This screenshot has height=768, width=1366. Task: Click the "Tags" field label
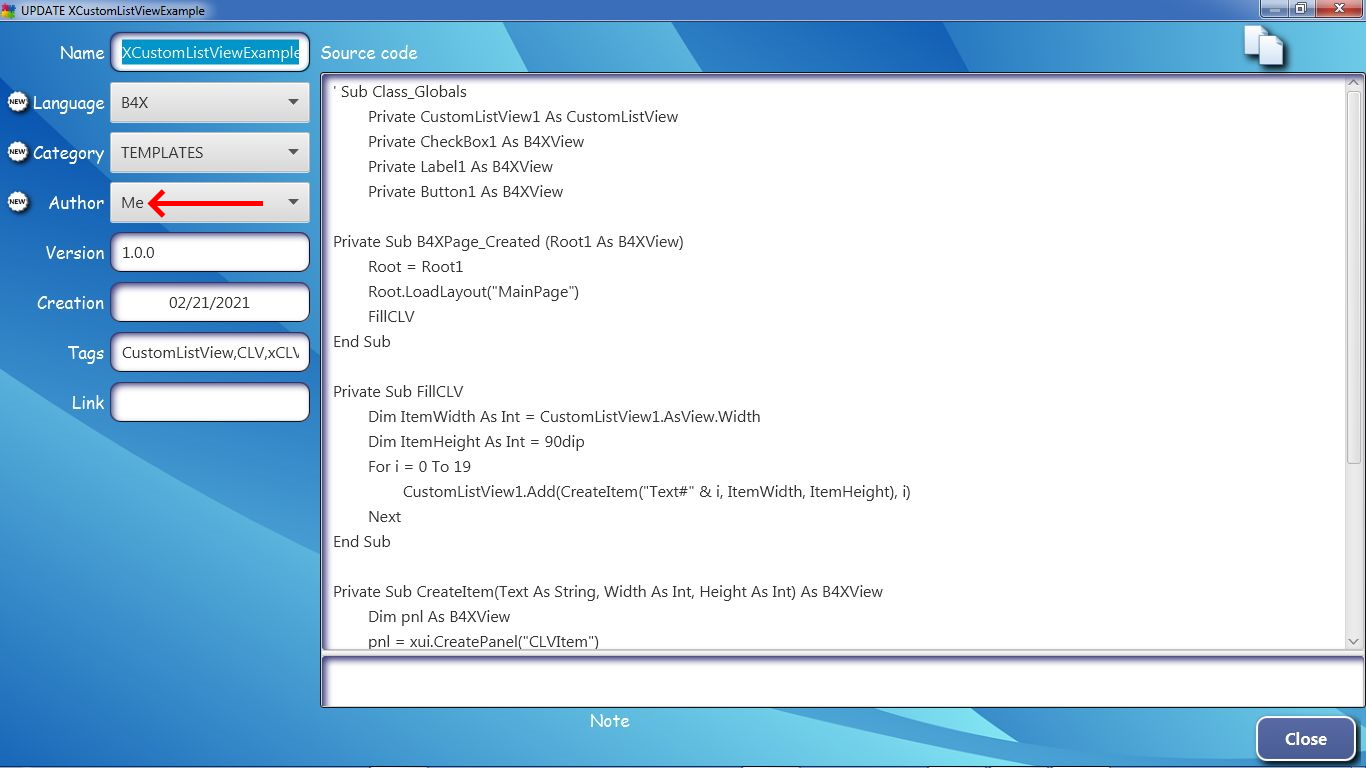click(86, 353)
